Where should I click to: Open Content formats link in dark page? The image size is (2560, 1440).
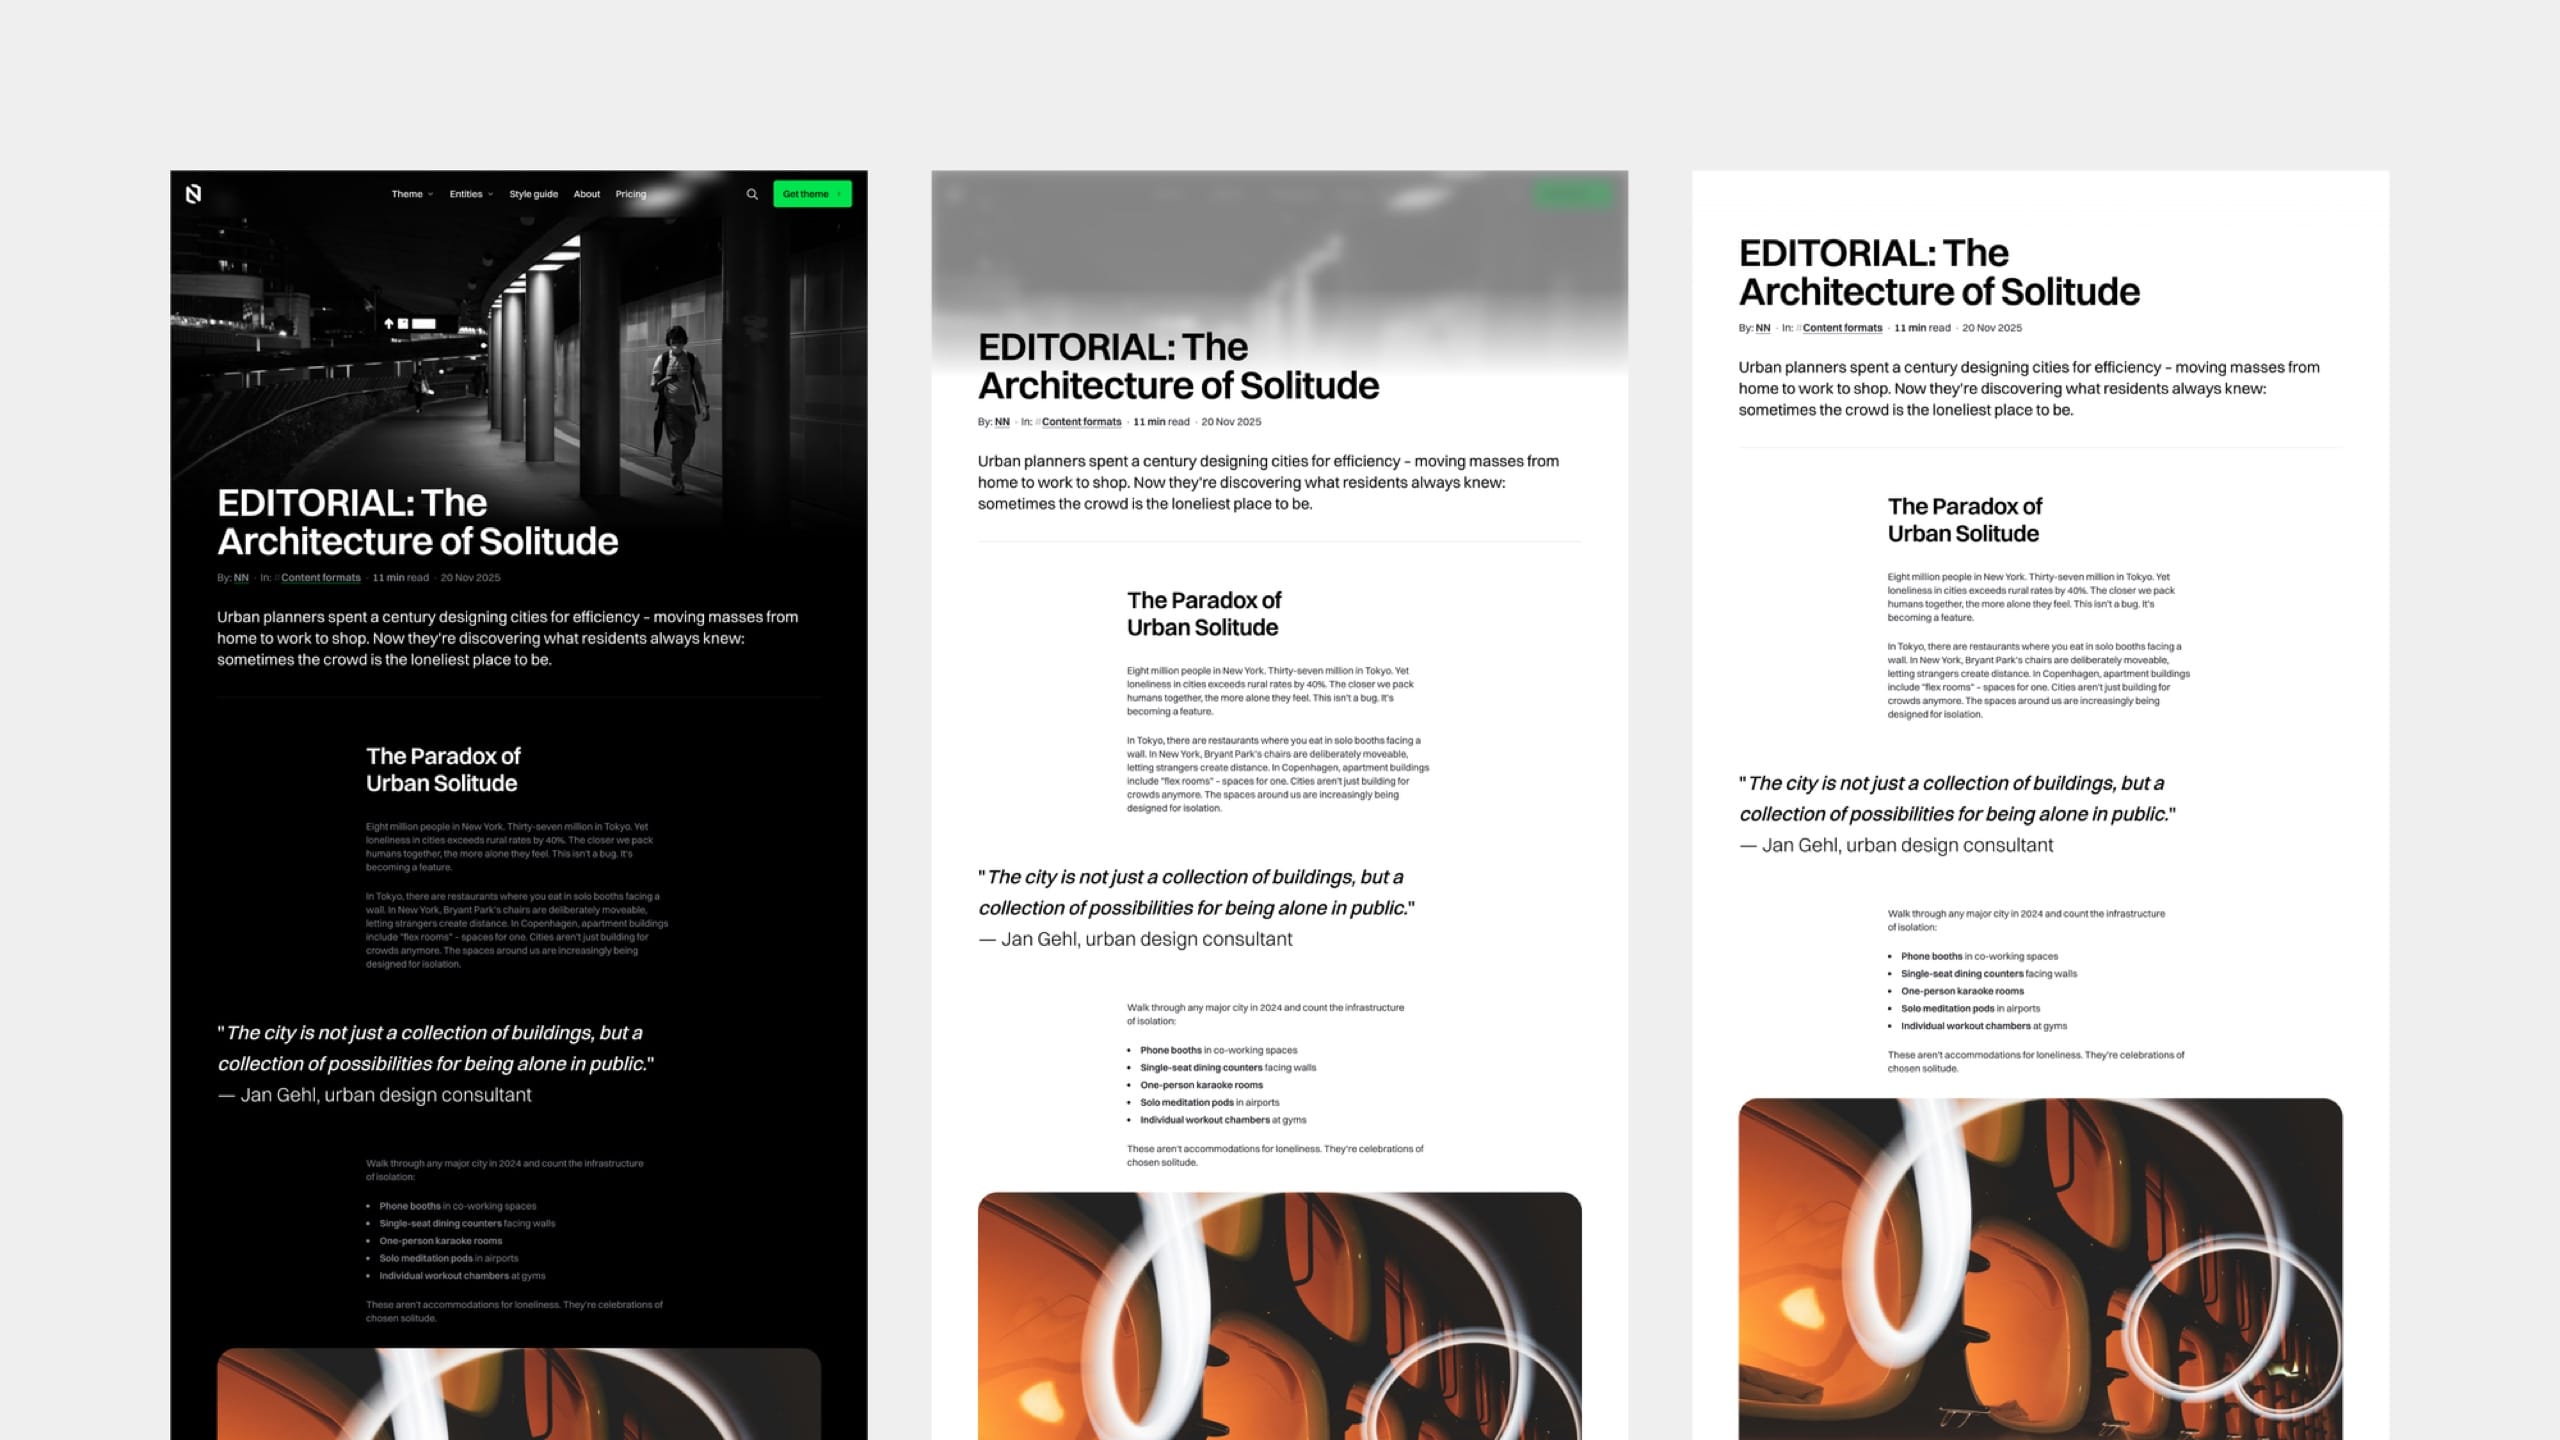pos(321,578)
